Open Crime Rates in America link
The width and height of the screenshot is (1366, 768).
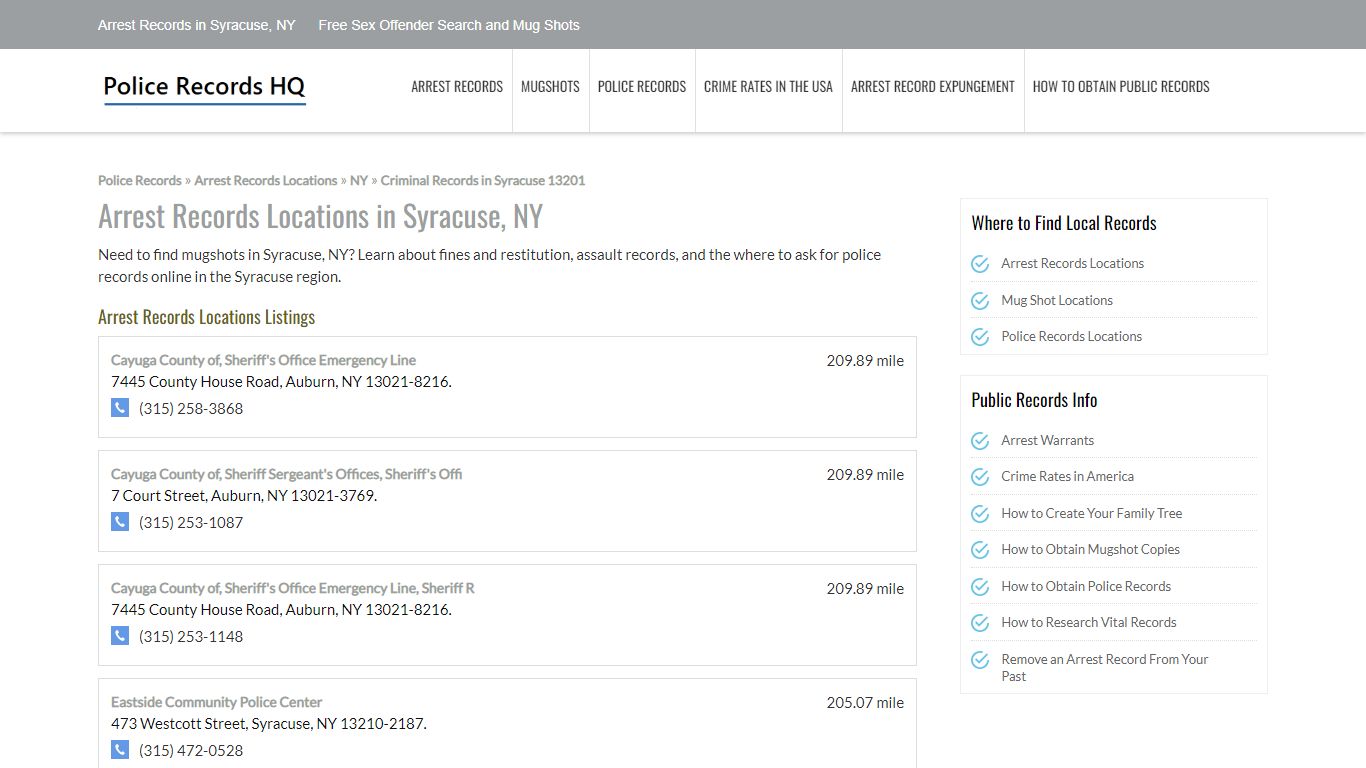pyautogui.click(x=1067, y=476)
